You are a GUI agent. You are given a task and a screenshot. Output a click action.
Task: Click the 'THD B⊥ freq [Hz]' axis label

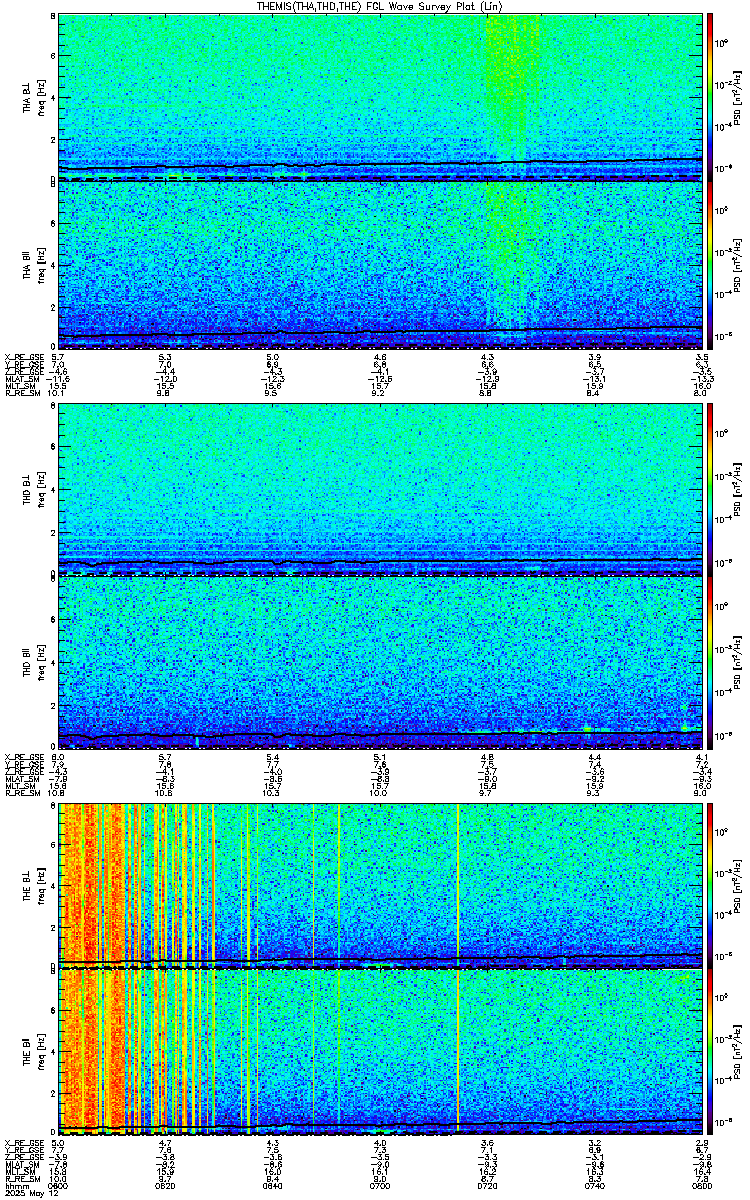33,490
